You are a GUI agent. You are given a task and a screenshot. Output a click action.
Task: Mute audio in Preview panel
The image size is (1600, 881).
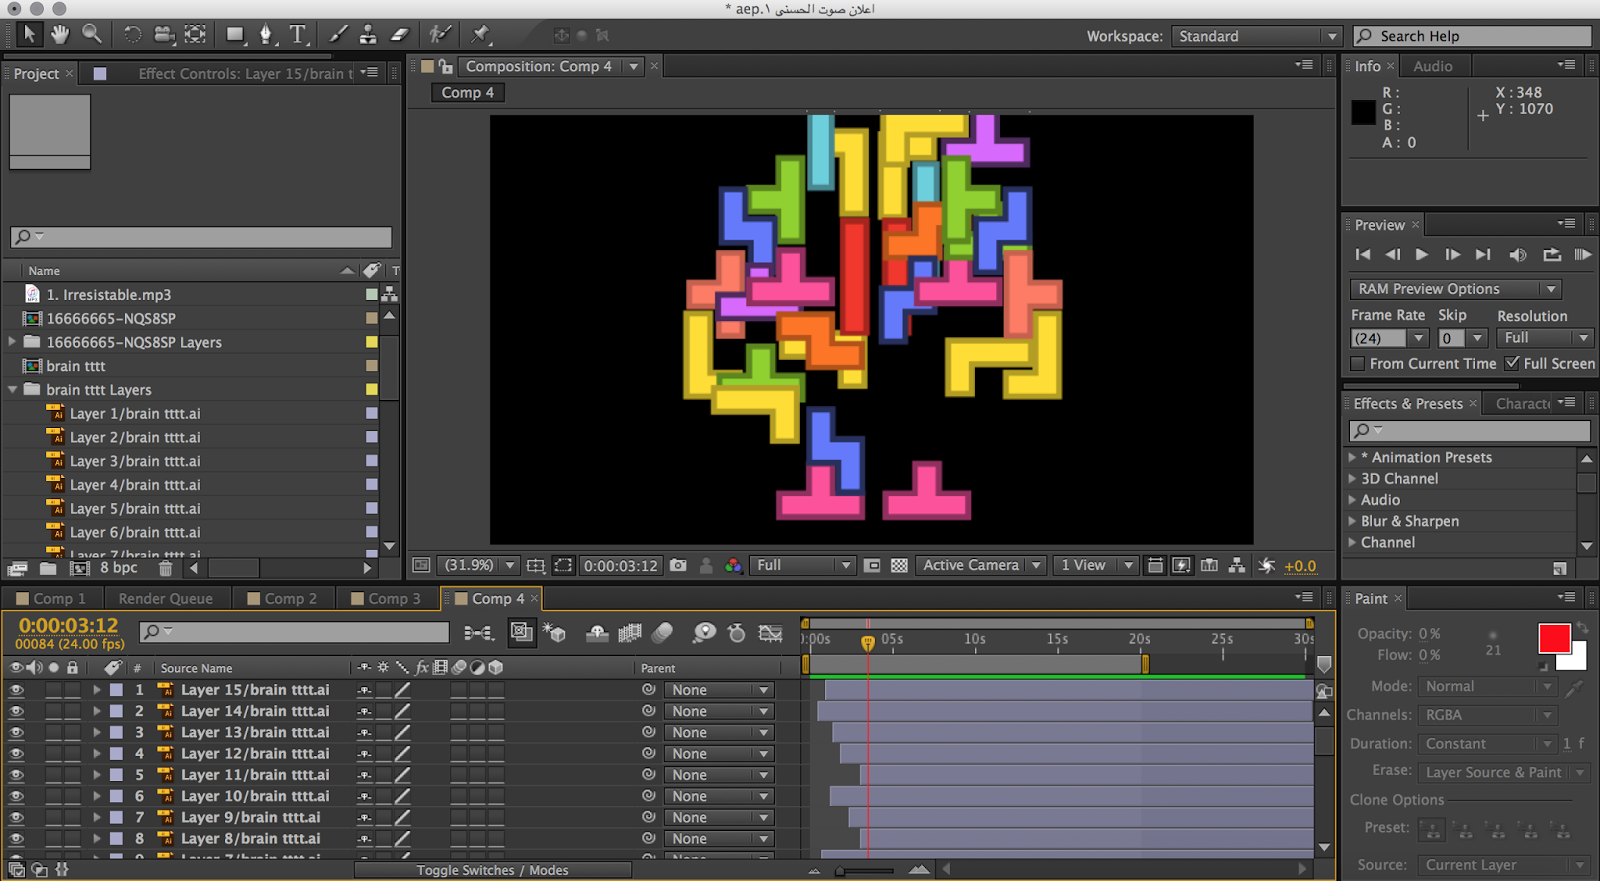1517,255
